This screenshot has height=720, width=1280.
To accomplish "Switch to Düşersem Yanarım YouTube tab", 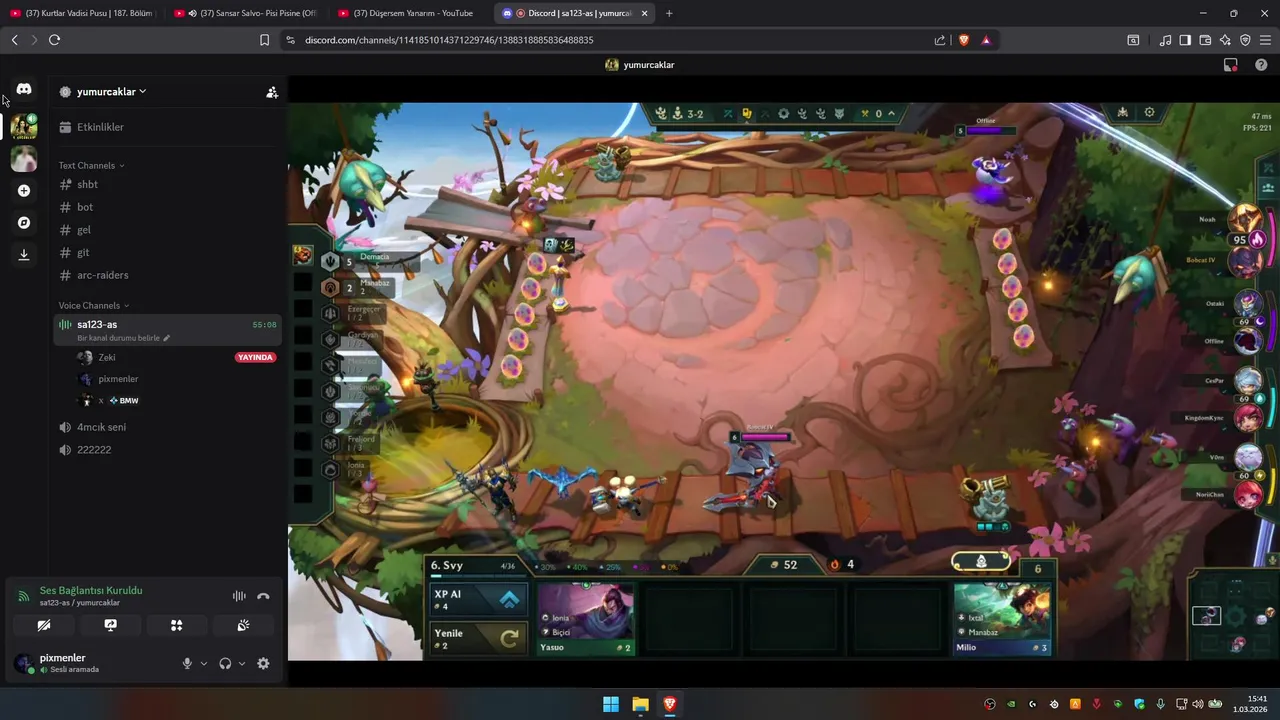I will (x=410, y=13).
